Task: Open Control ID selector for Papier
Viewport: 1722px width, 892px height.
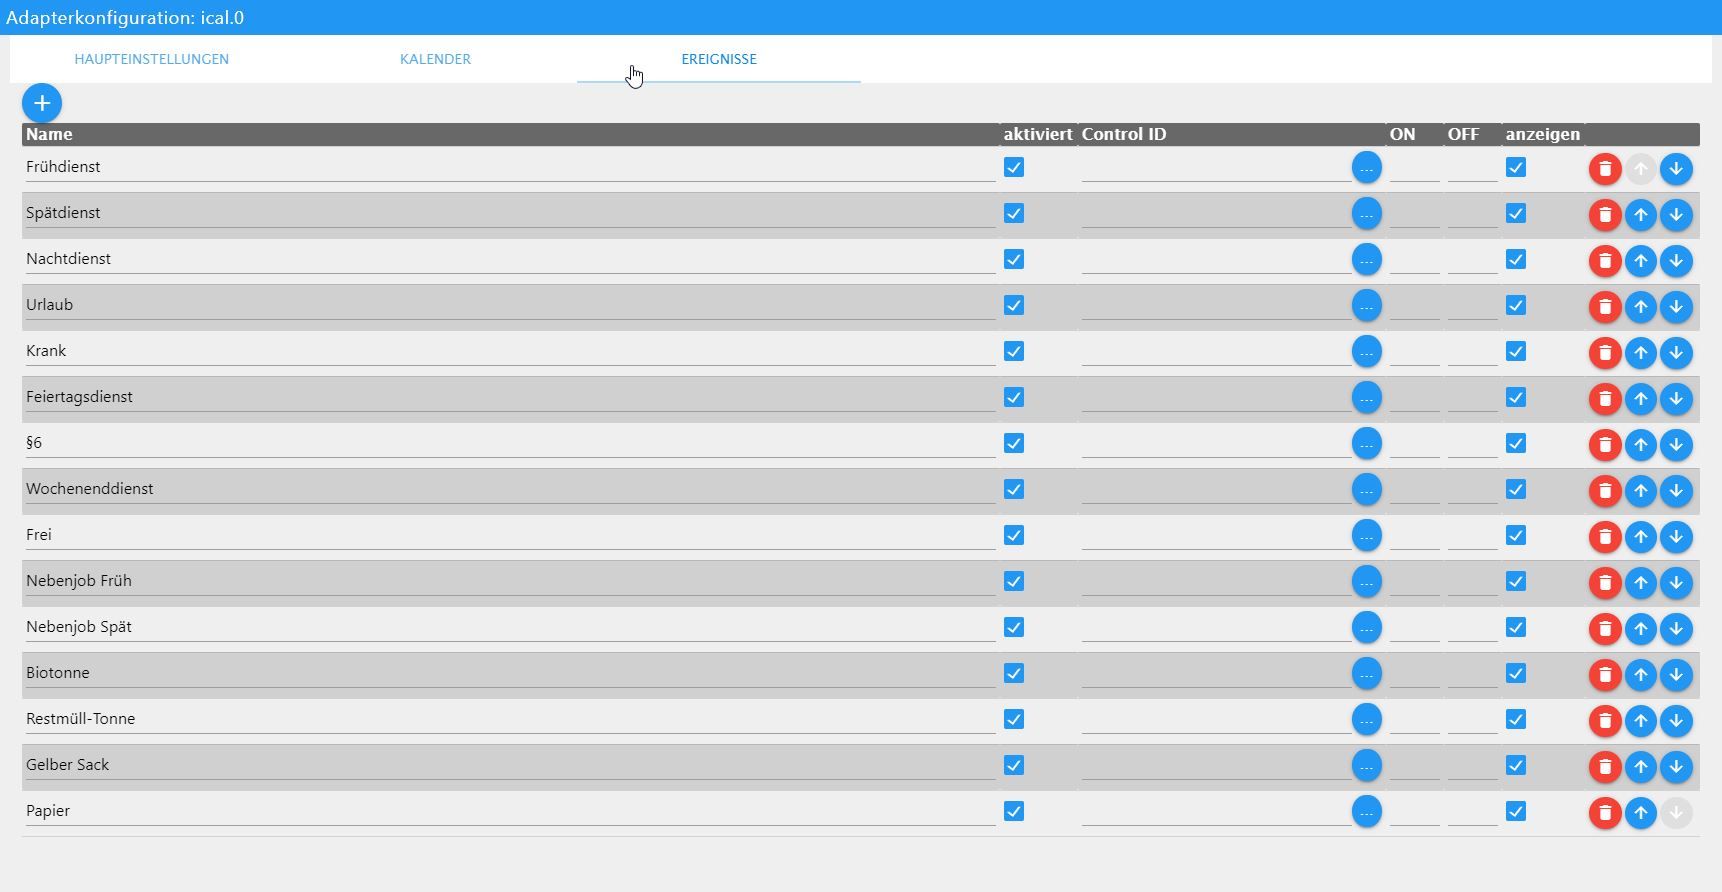Action: coord(1367,811)
